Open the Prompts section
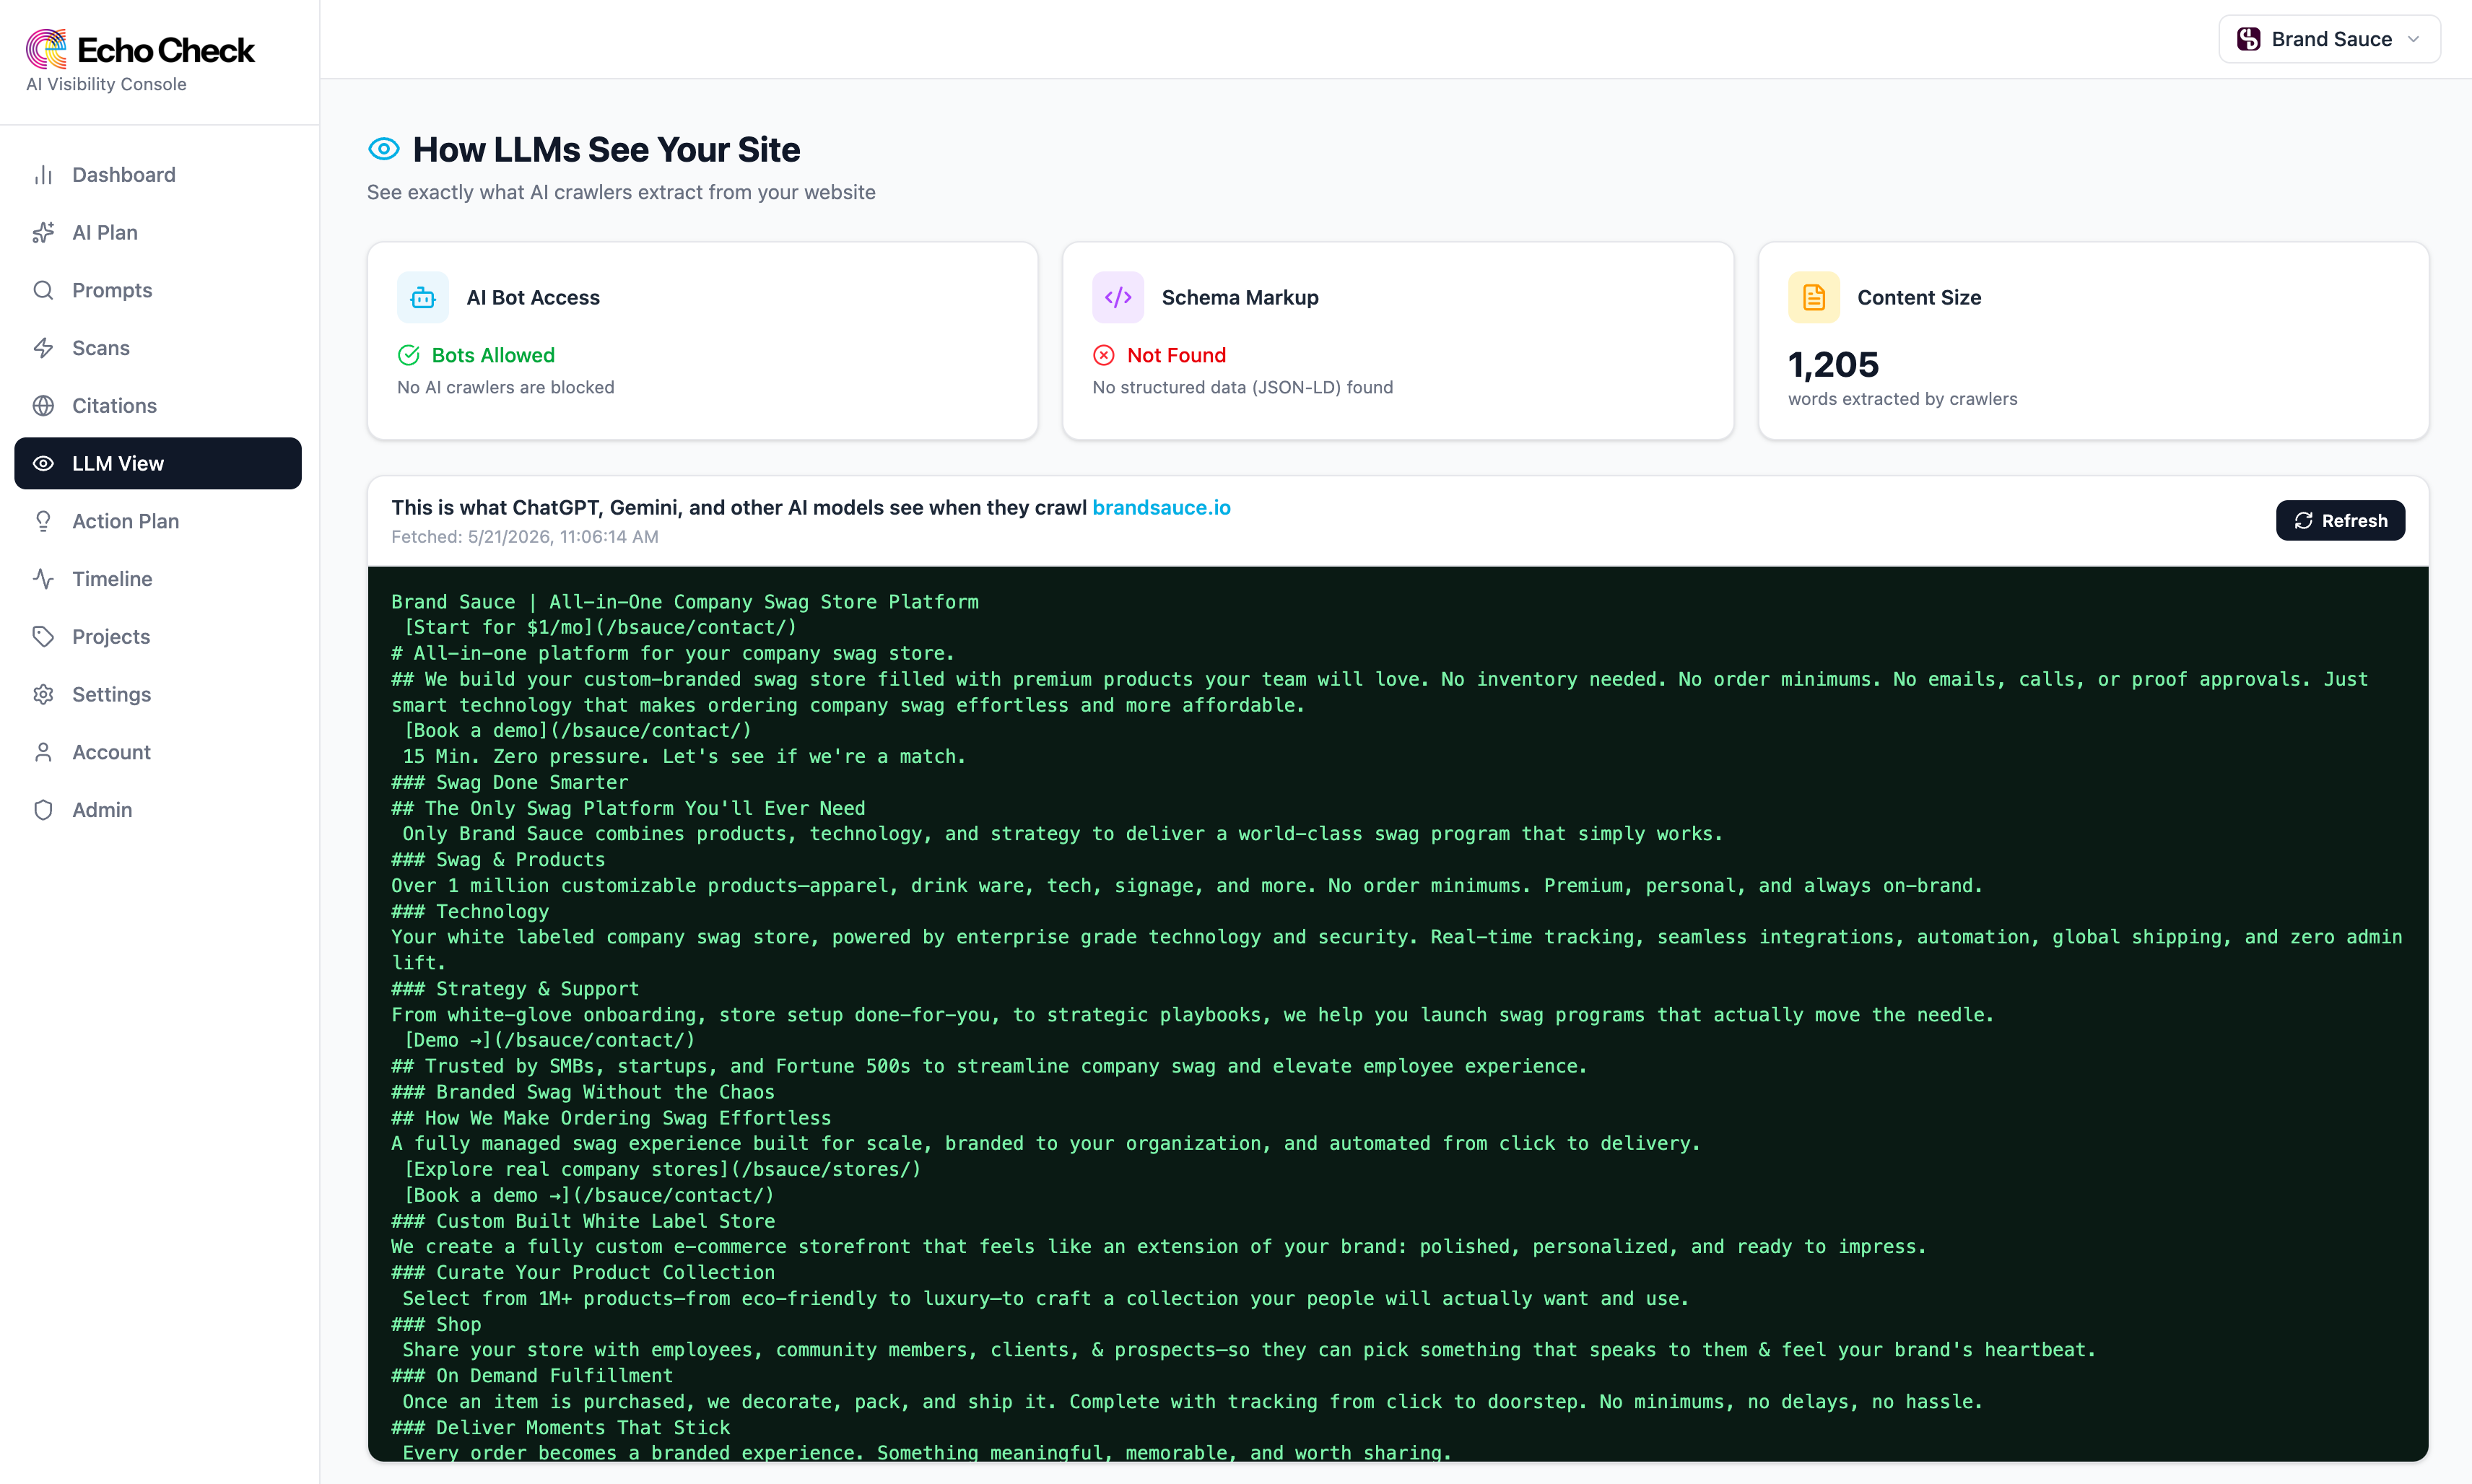The image size is (2472, 1484). click(158, 290)
